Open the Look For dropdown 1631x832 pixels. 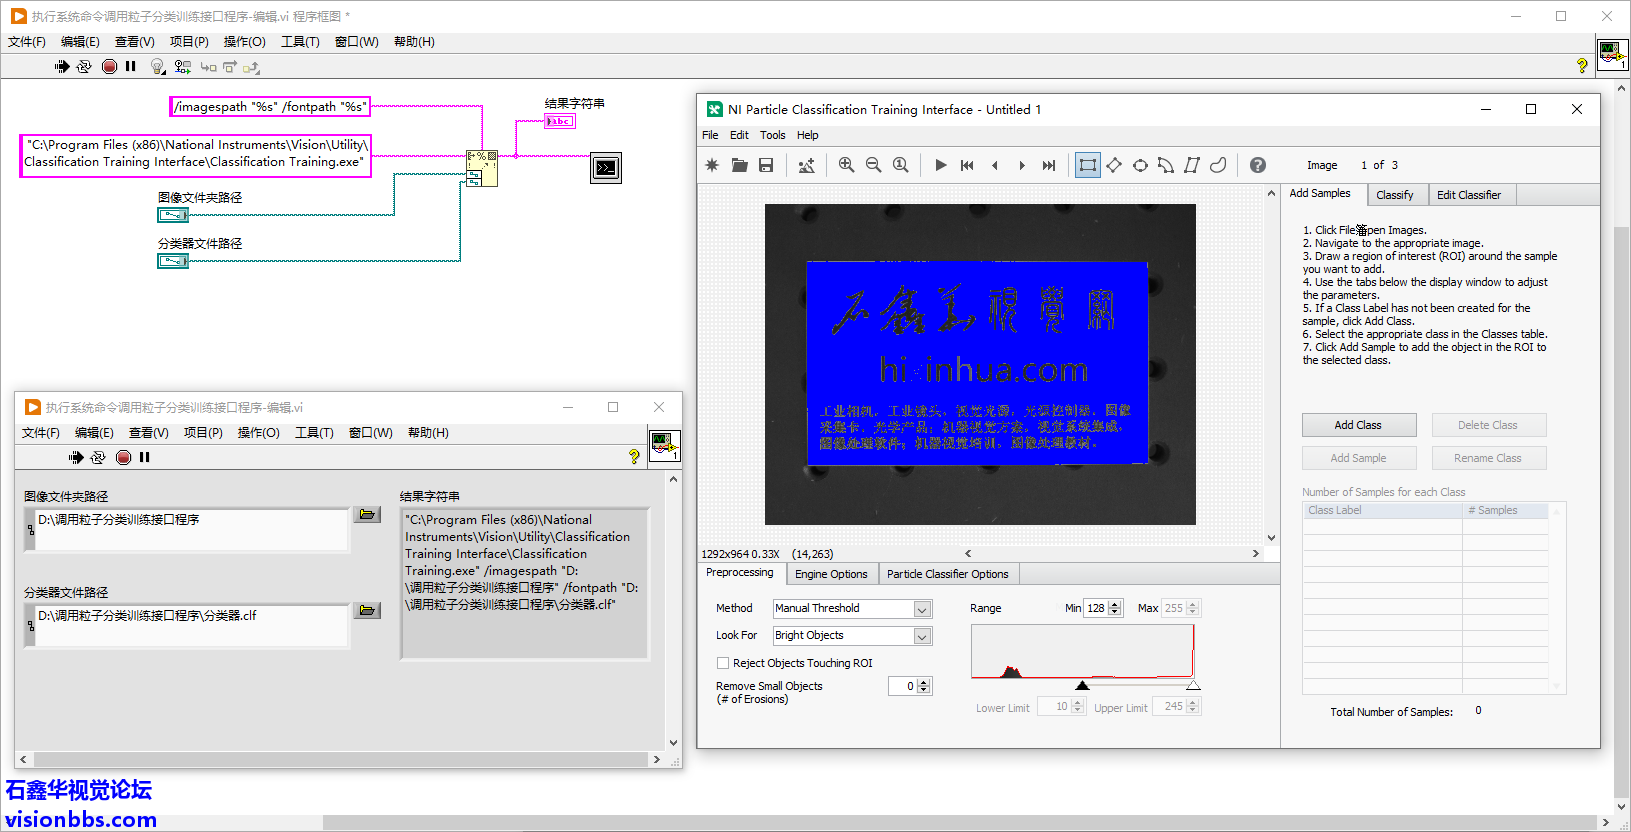pos(922,636)
